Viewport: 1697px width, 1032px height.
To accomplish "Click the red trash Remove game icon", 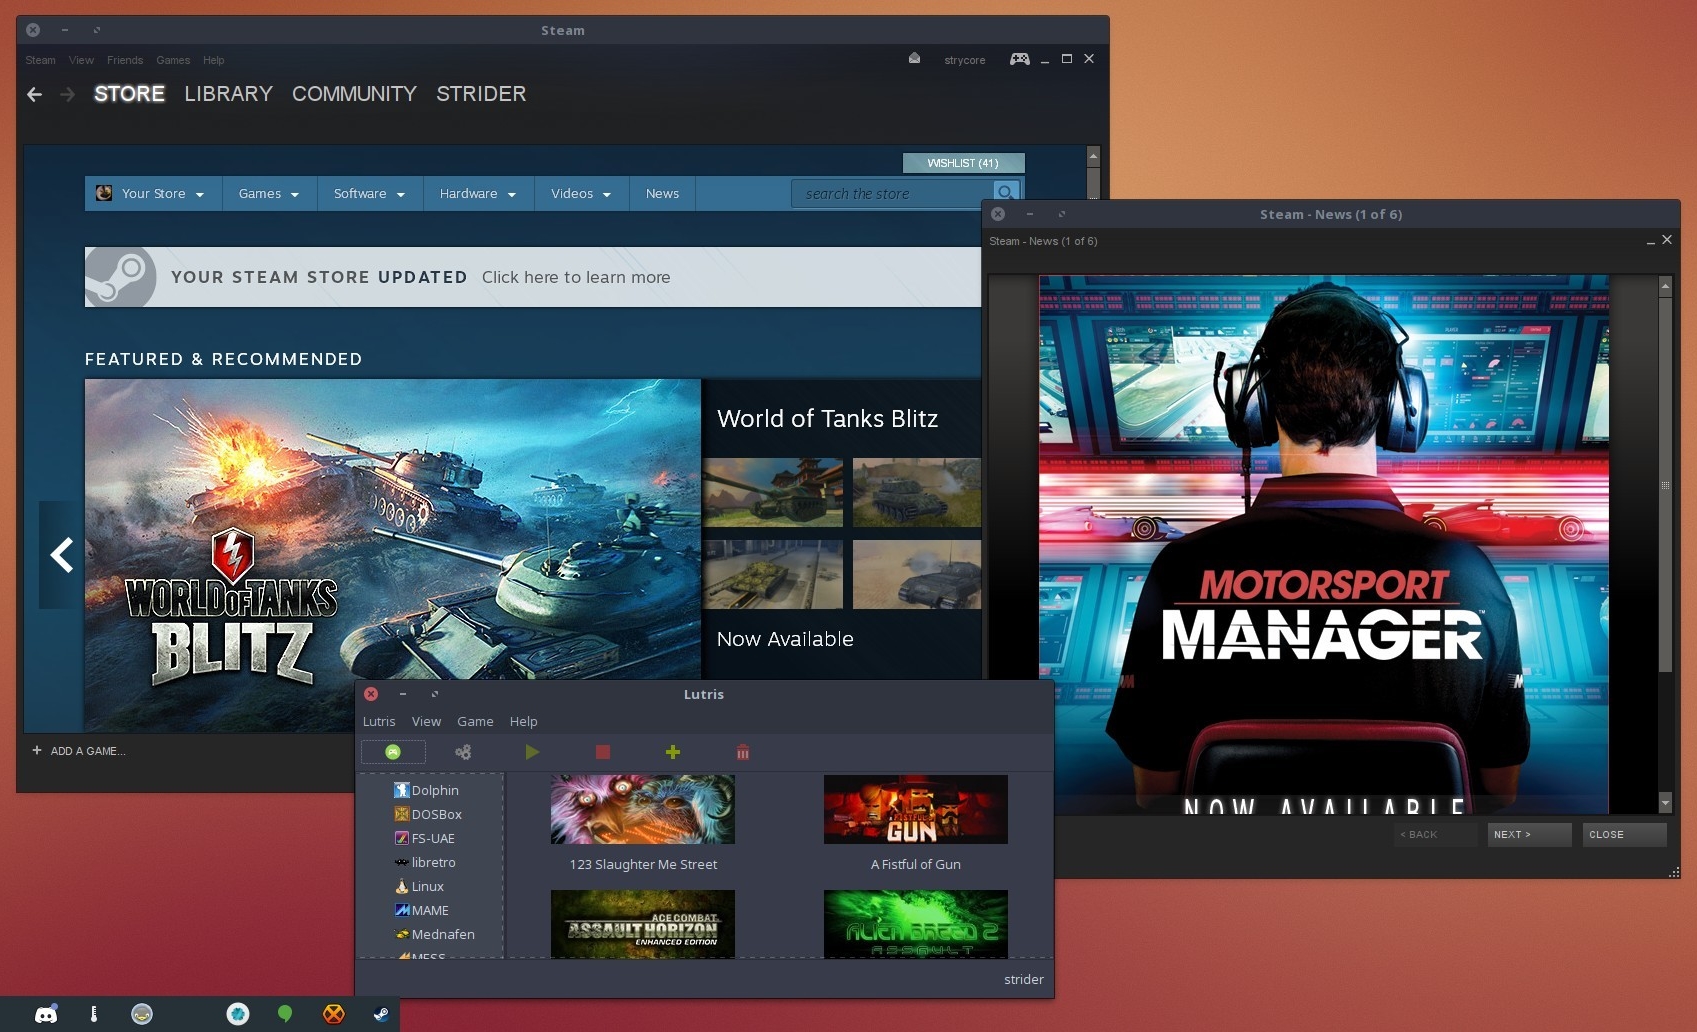I will click(743, 752).
